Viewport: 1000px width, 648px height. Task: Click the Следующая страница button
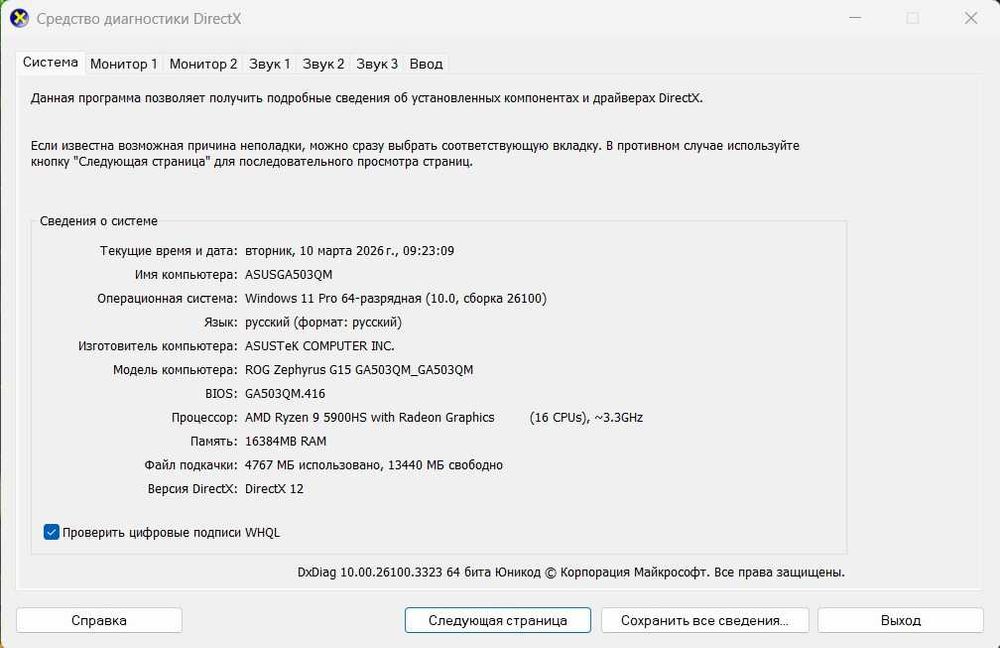497,620
